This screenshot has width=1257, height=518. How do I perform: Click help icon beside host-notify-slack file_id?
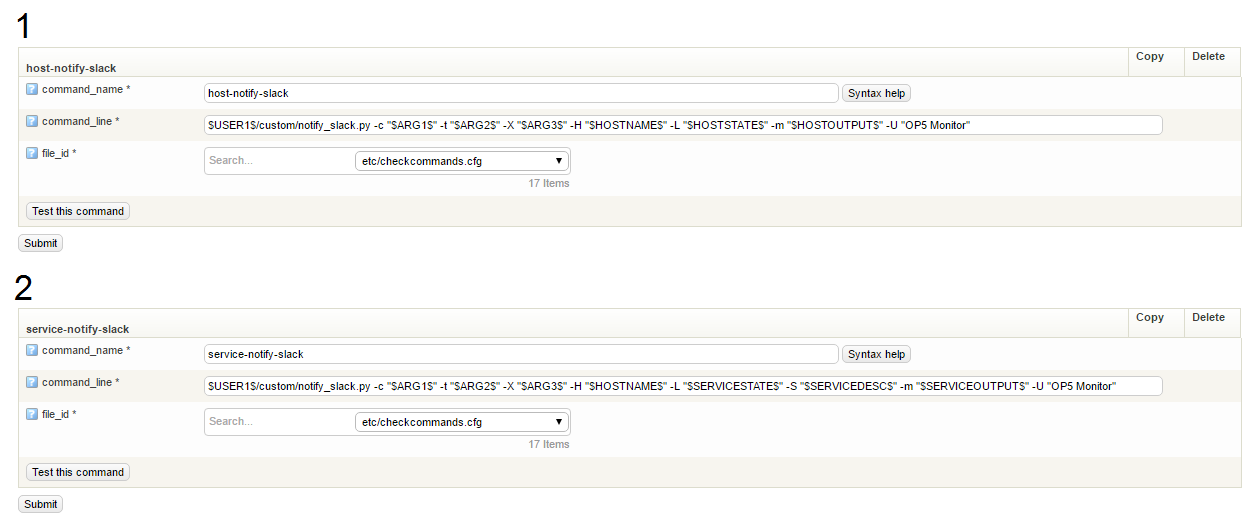32,153
